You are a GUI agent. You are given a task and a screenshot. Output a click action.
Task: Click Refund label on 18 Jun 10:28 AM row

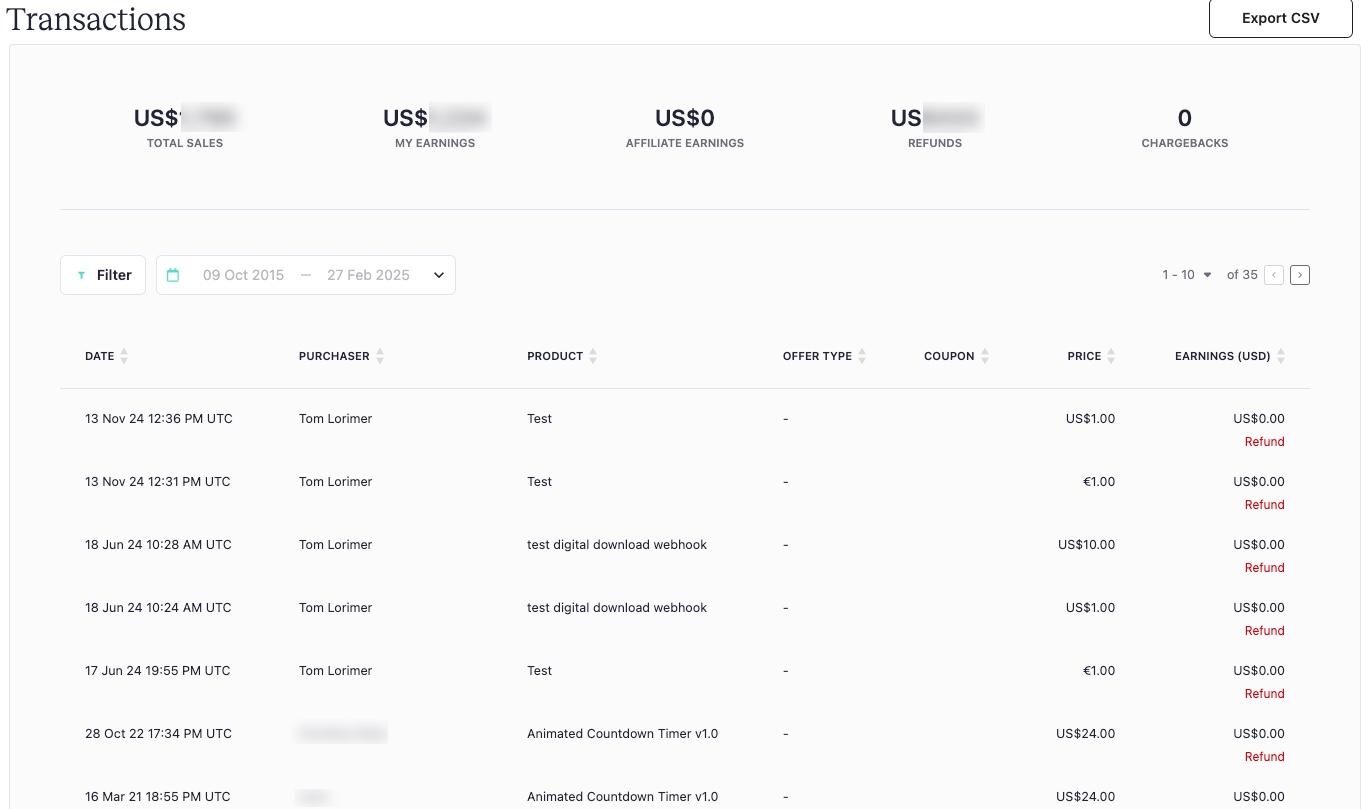click(1264, 568)
